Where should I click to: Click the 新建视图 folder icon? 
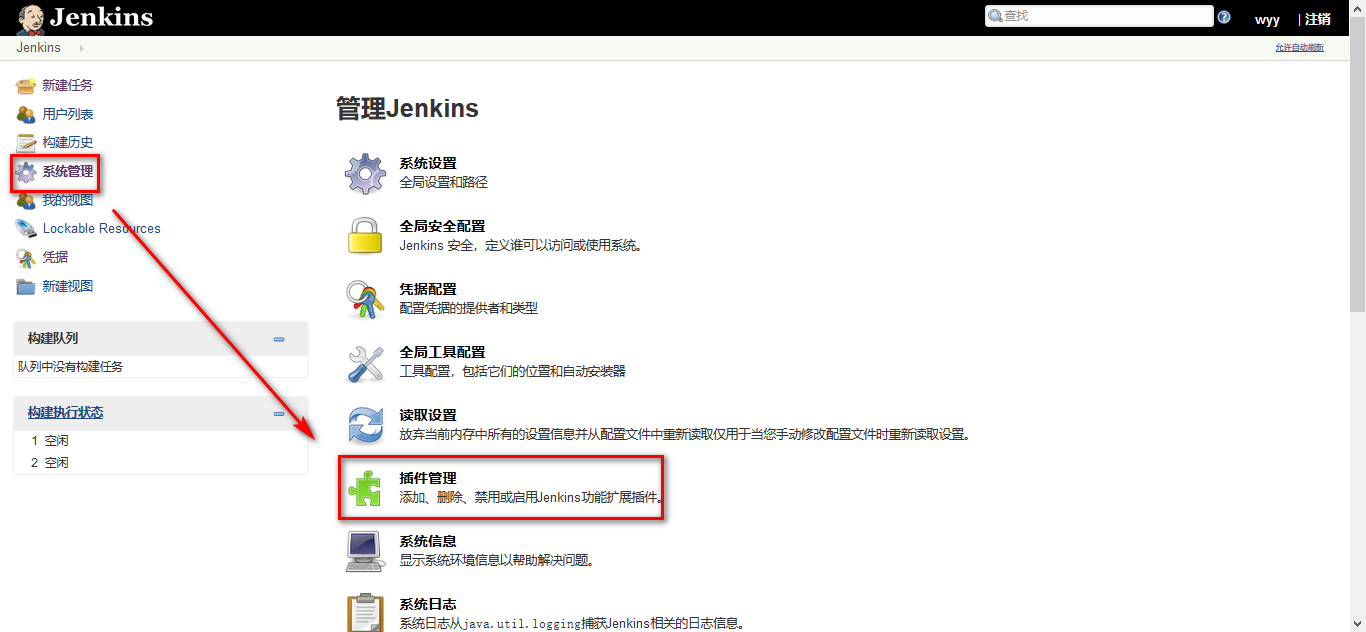(26, 286)
